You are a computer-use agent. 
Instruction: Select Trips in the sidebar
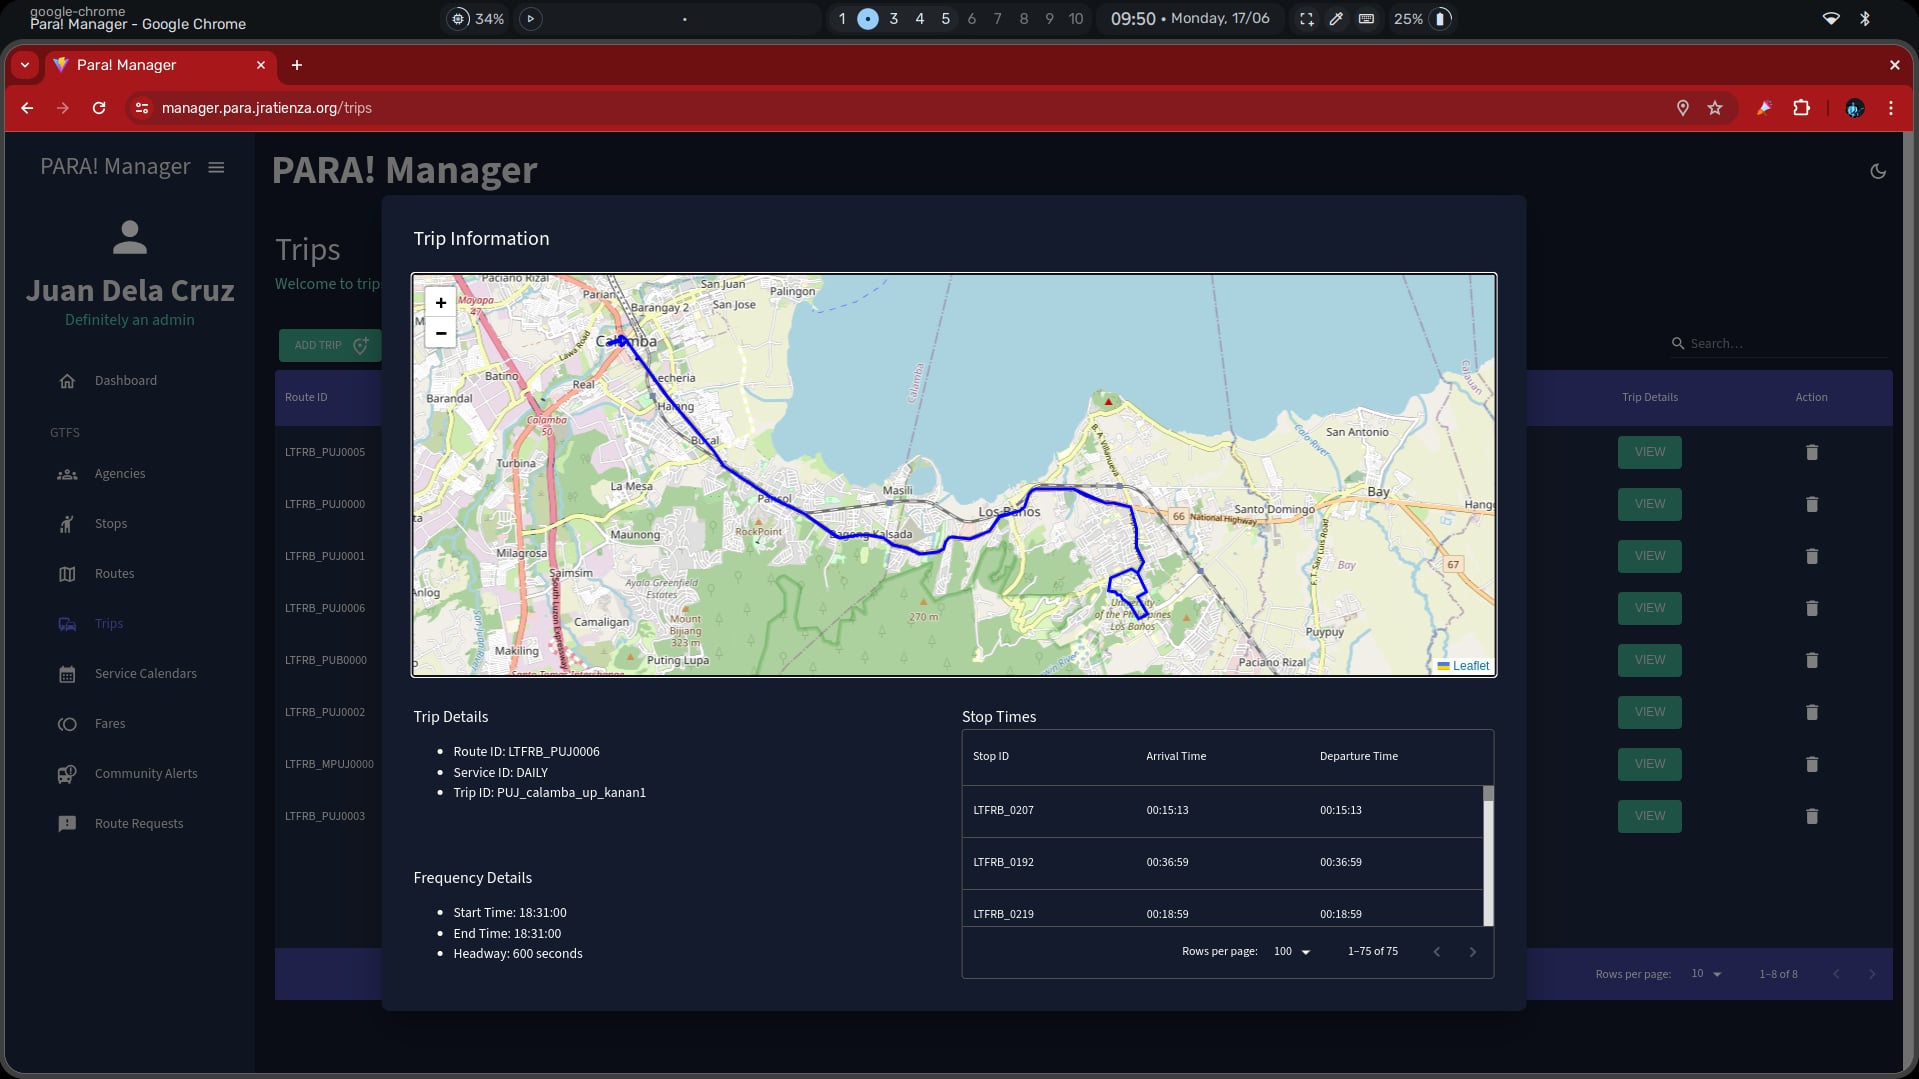click(109, 624)
